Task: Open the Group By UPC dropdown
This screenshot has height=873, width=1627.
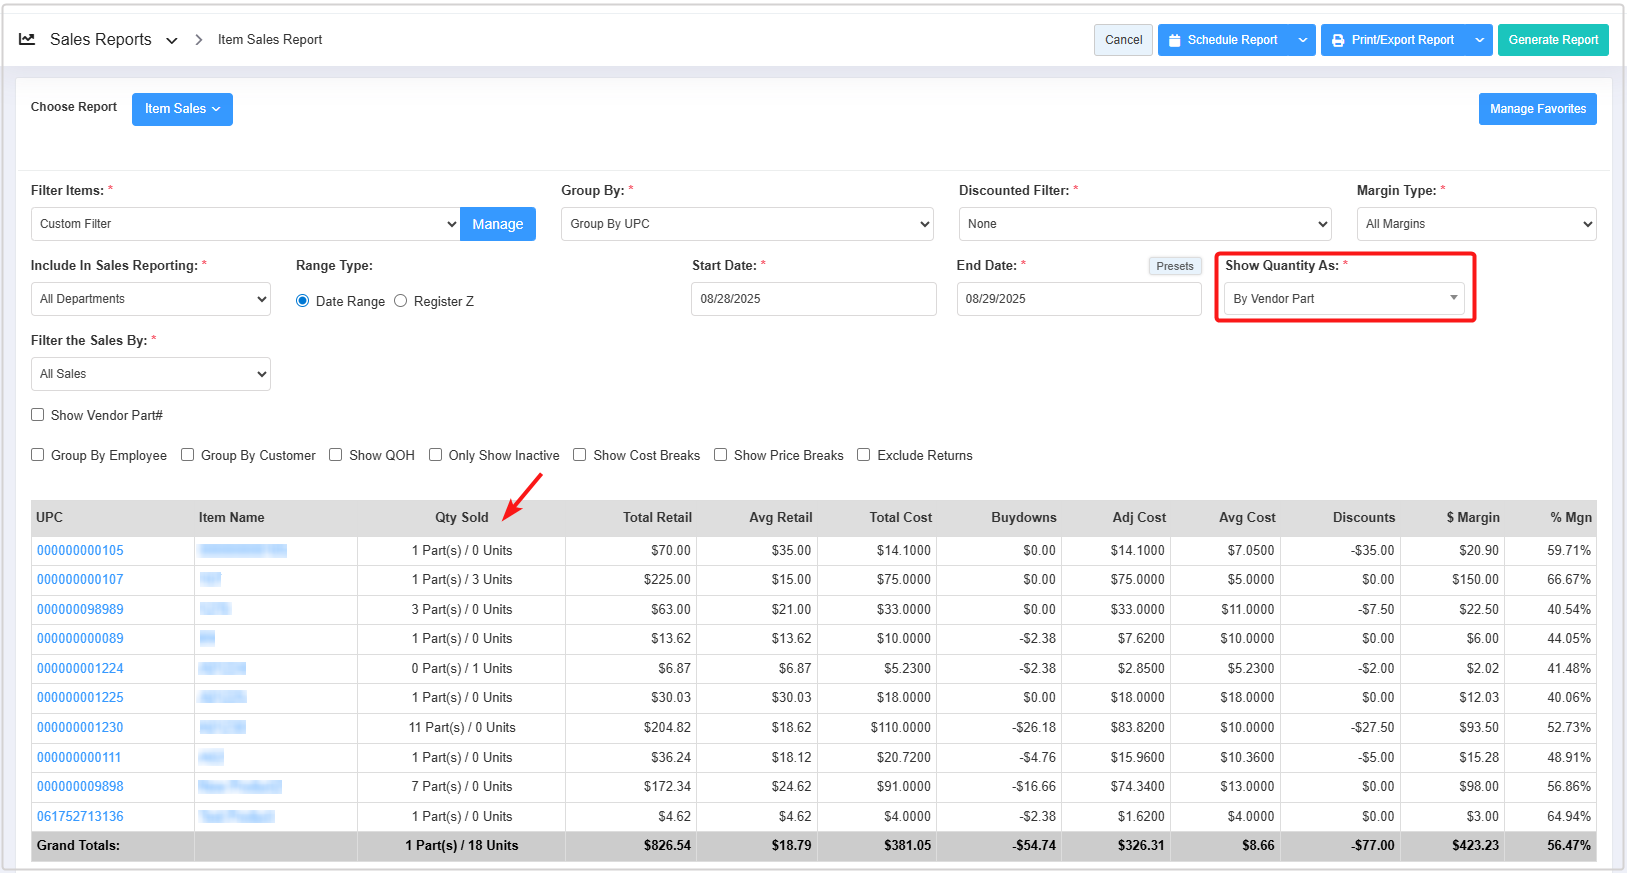Action: coord(747,224)
